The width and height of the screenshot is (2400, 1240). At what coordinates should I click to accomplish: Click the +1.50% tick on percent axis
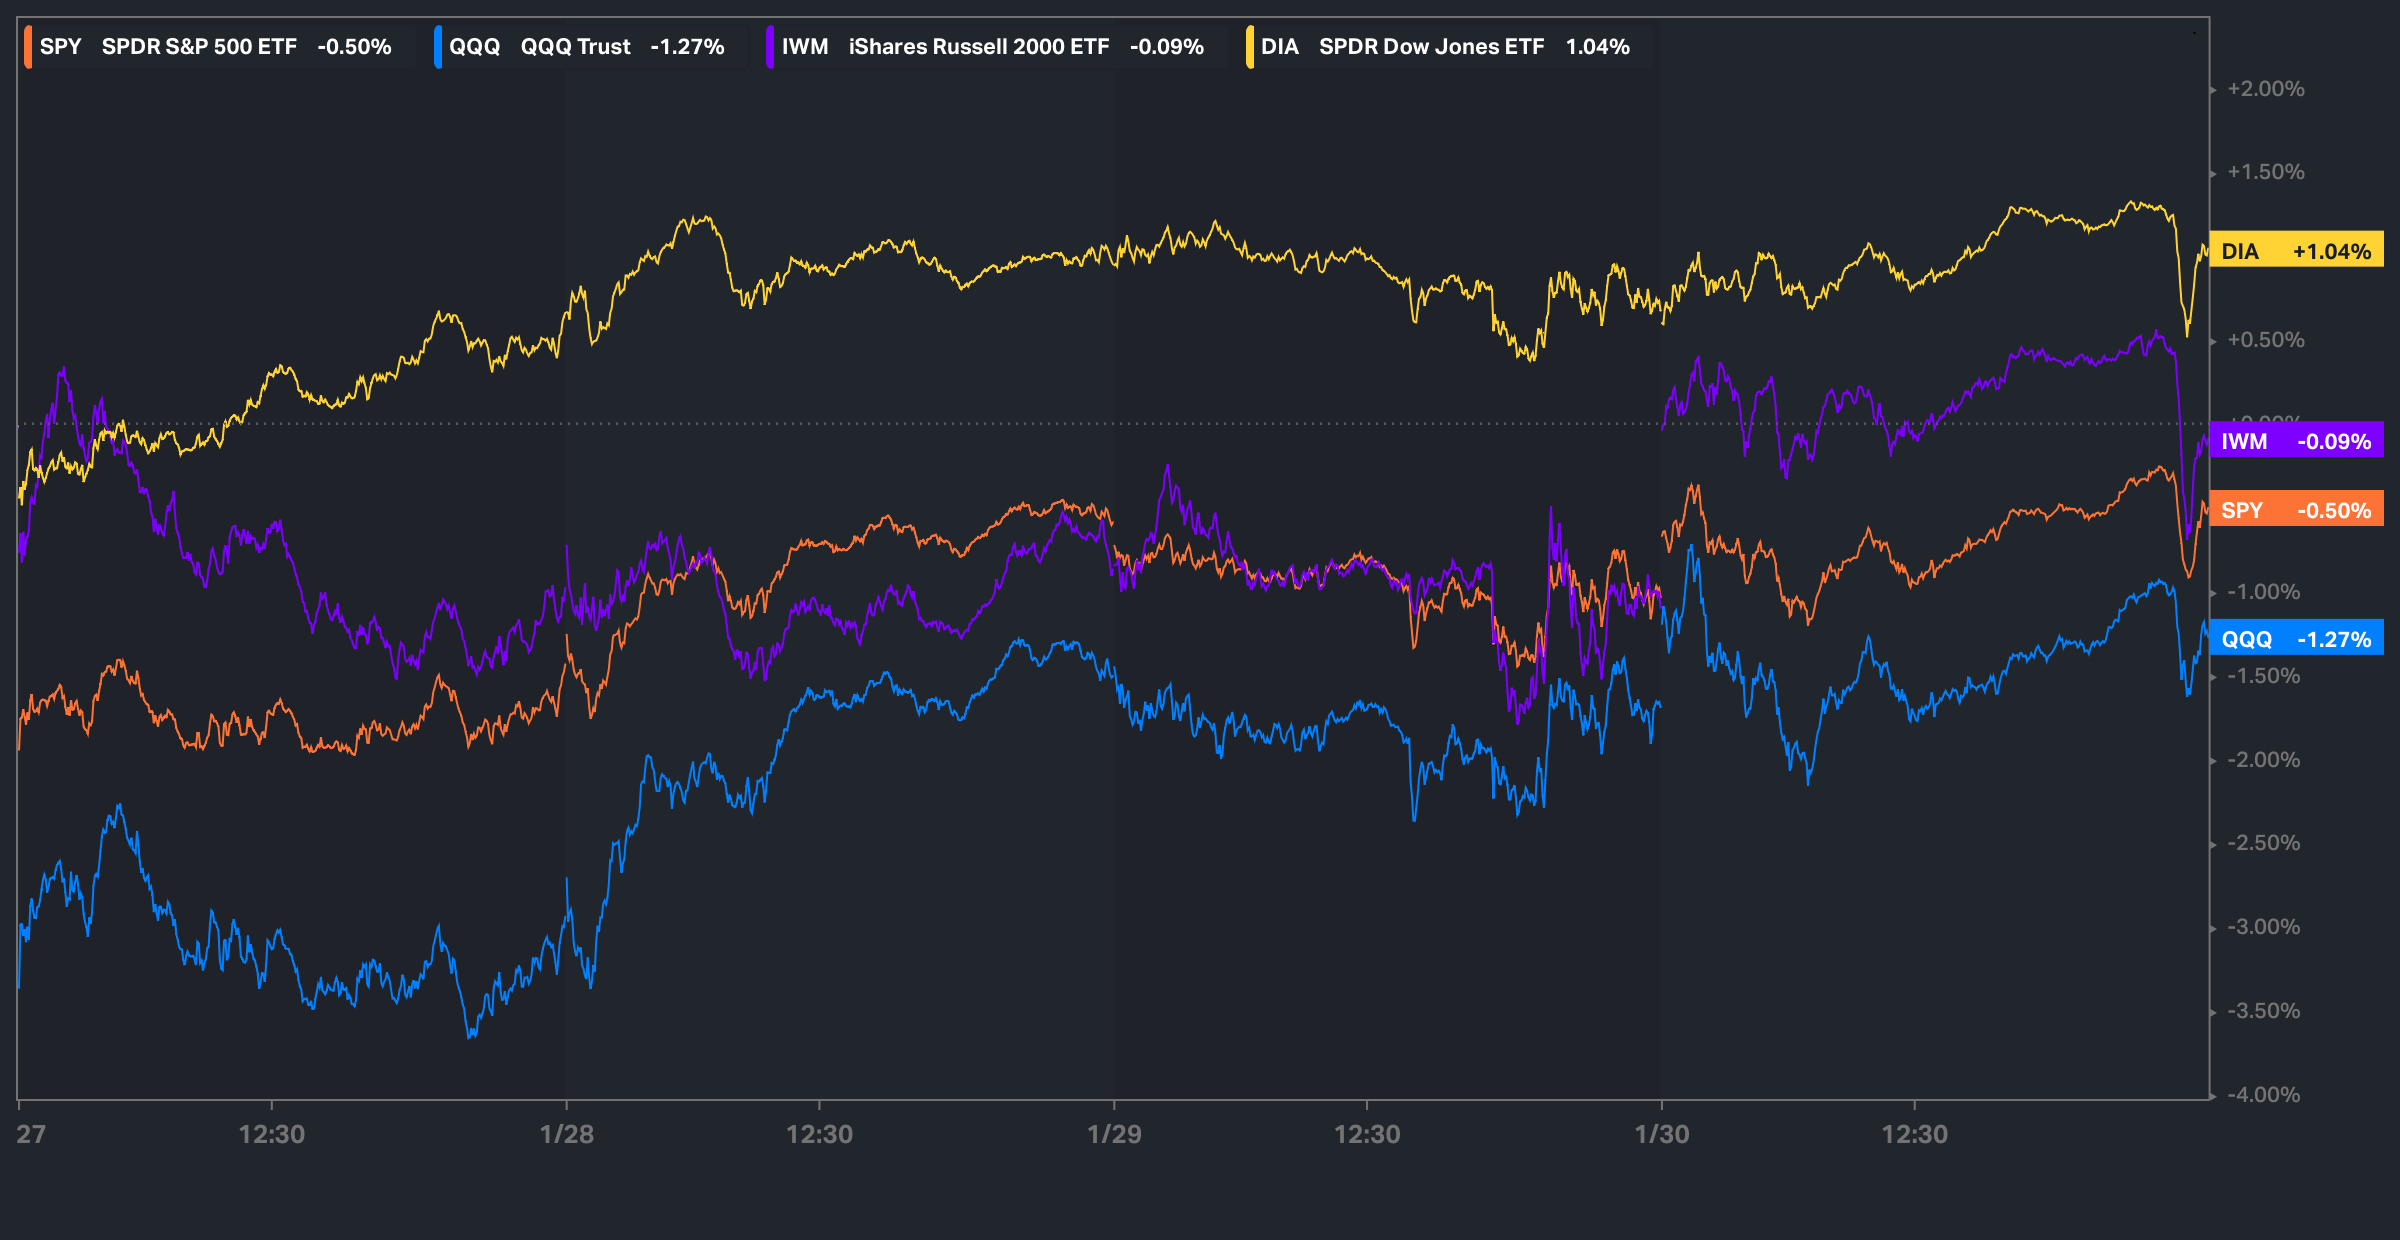[x=2265, y=172]
